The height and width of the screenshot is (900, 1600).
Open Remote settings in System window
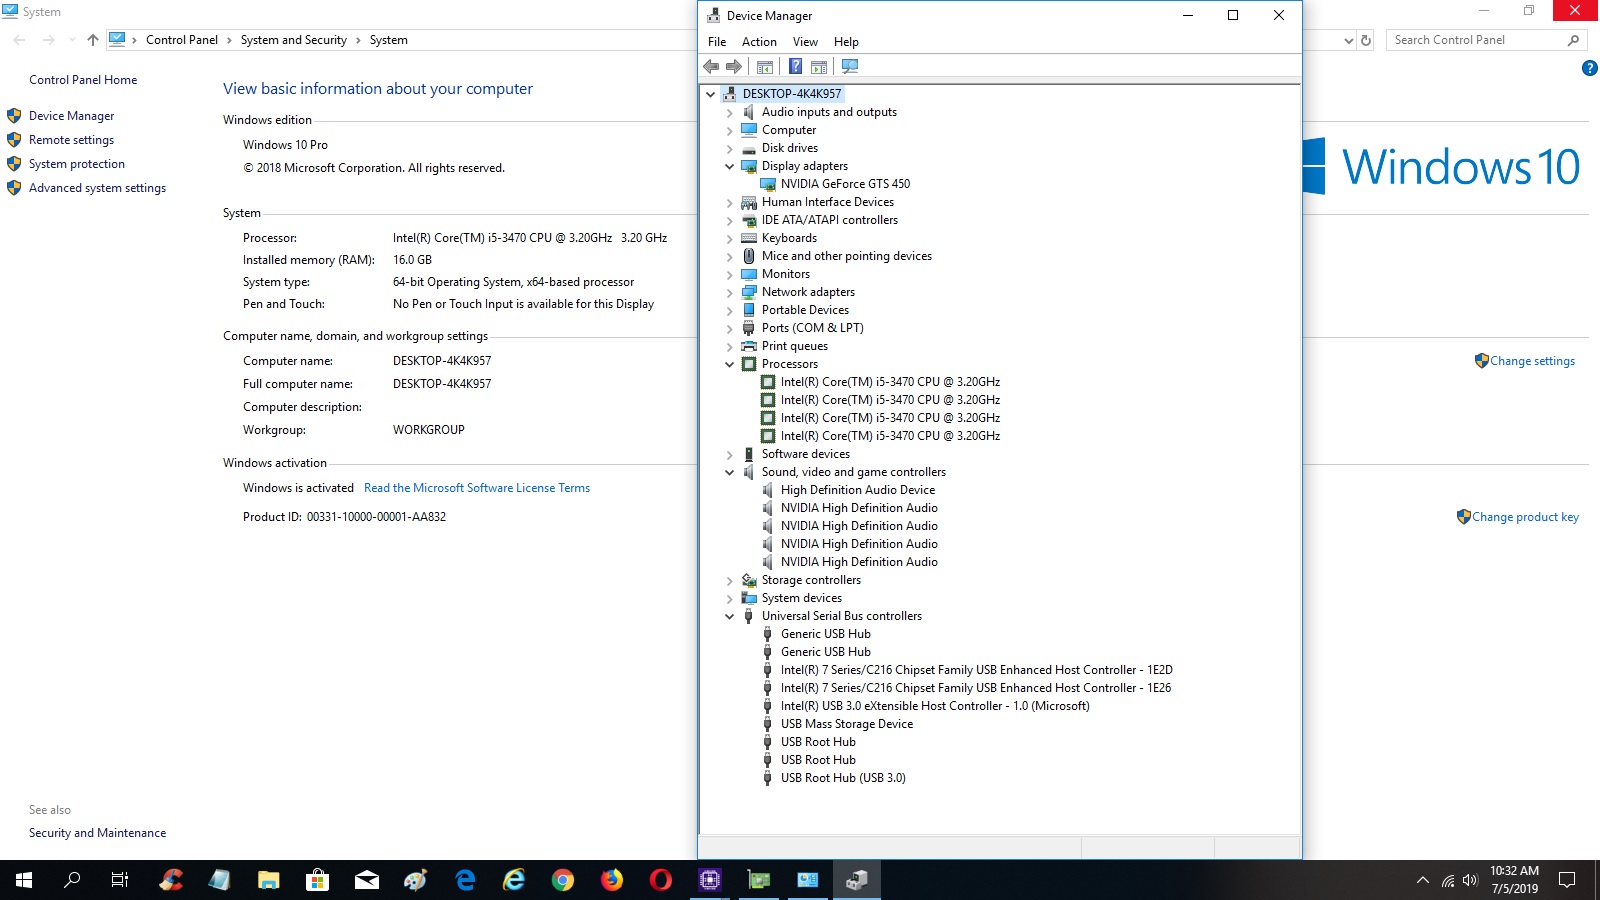click(71, 140)
